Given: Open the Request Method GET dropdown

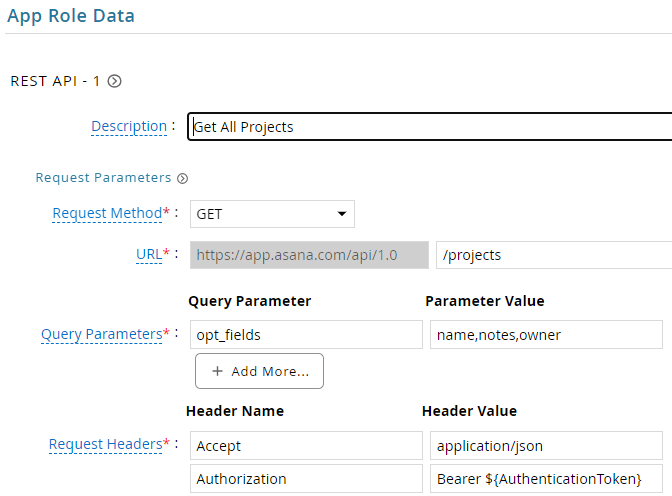Looking at the screenshot, I should [x=272, y=214].
